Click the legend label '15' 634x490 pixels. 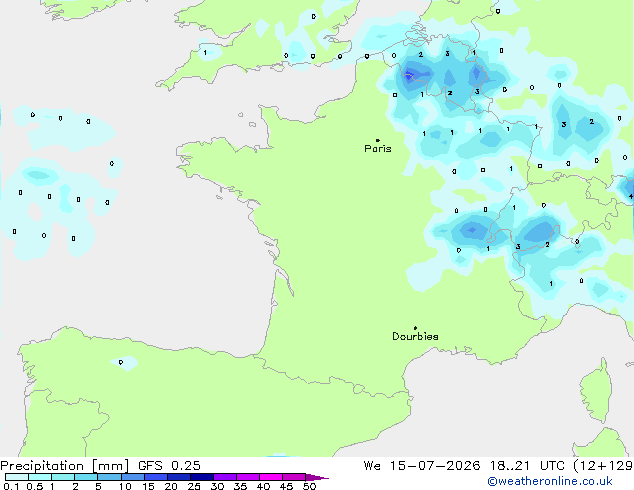(148, 486)
